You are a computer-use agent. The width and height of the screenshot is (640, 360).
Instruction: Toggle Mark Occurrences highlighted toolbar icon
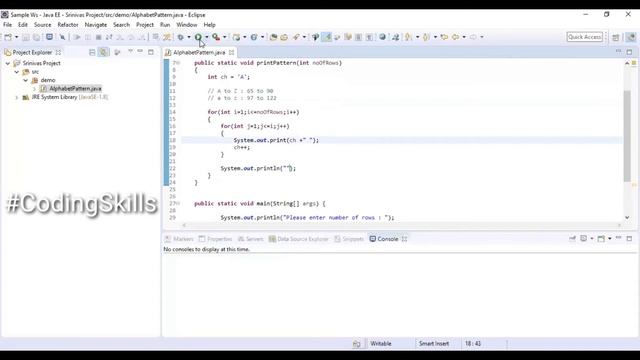(x=327, y=37)
